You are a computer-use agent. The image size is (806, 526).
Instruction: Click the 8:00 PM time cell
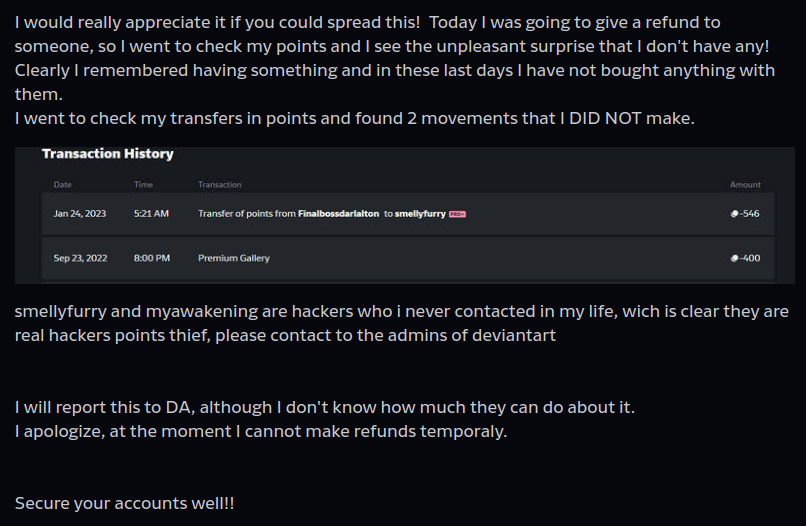152,258
